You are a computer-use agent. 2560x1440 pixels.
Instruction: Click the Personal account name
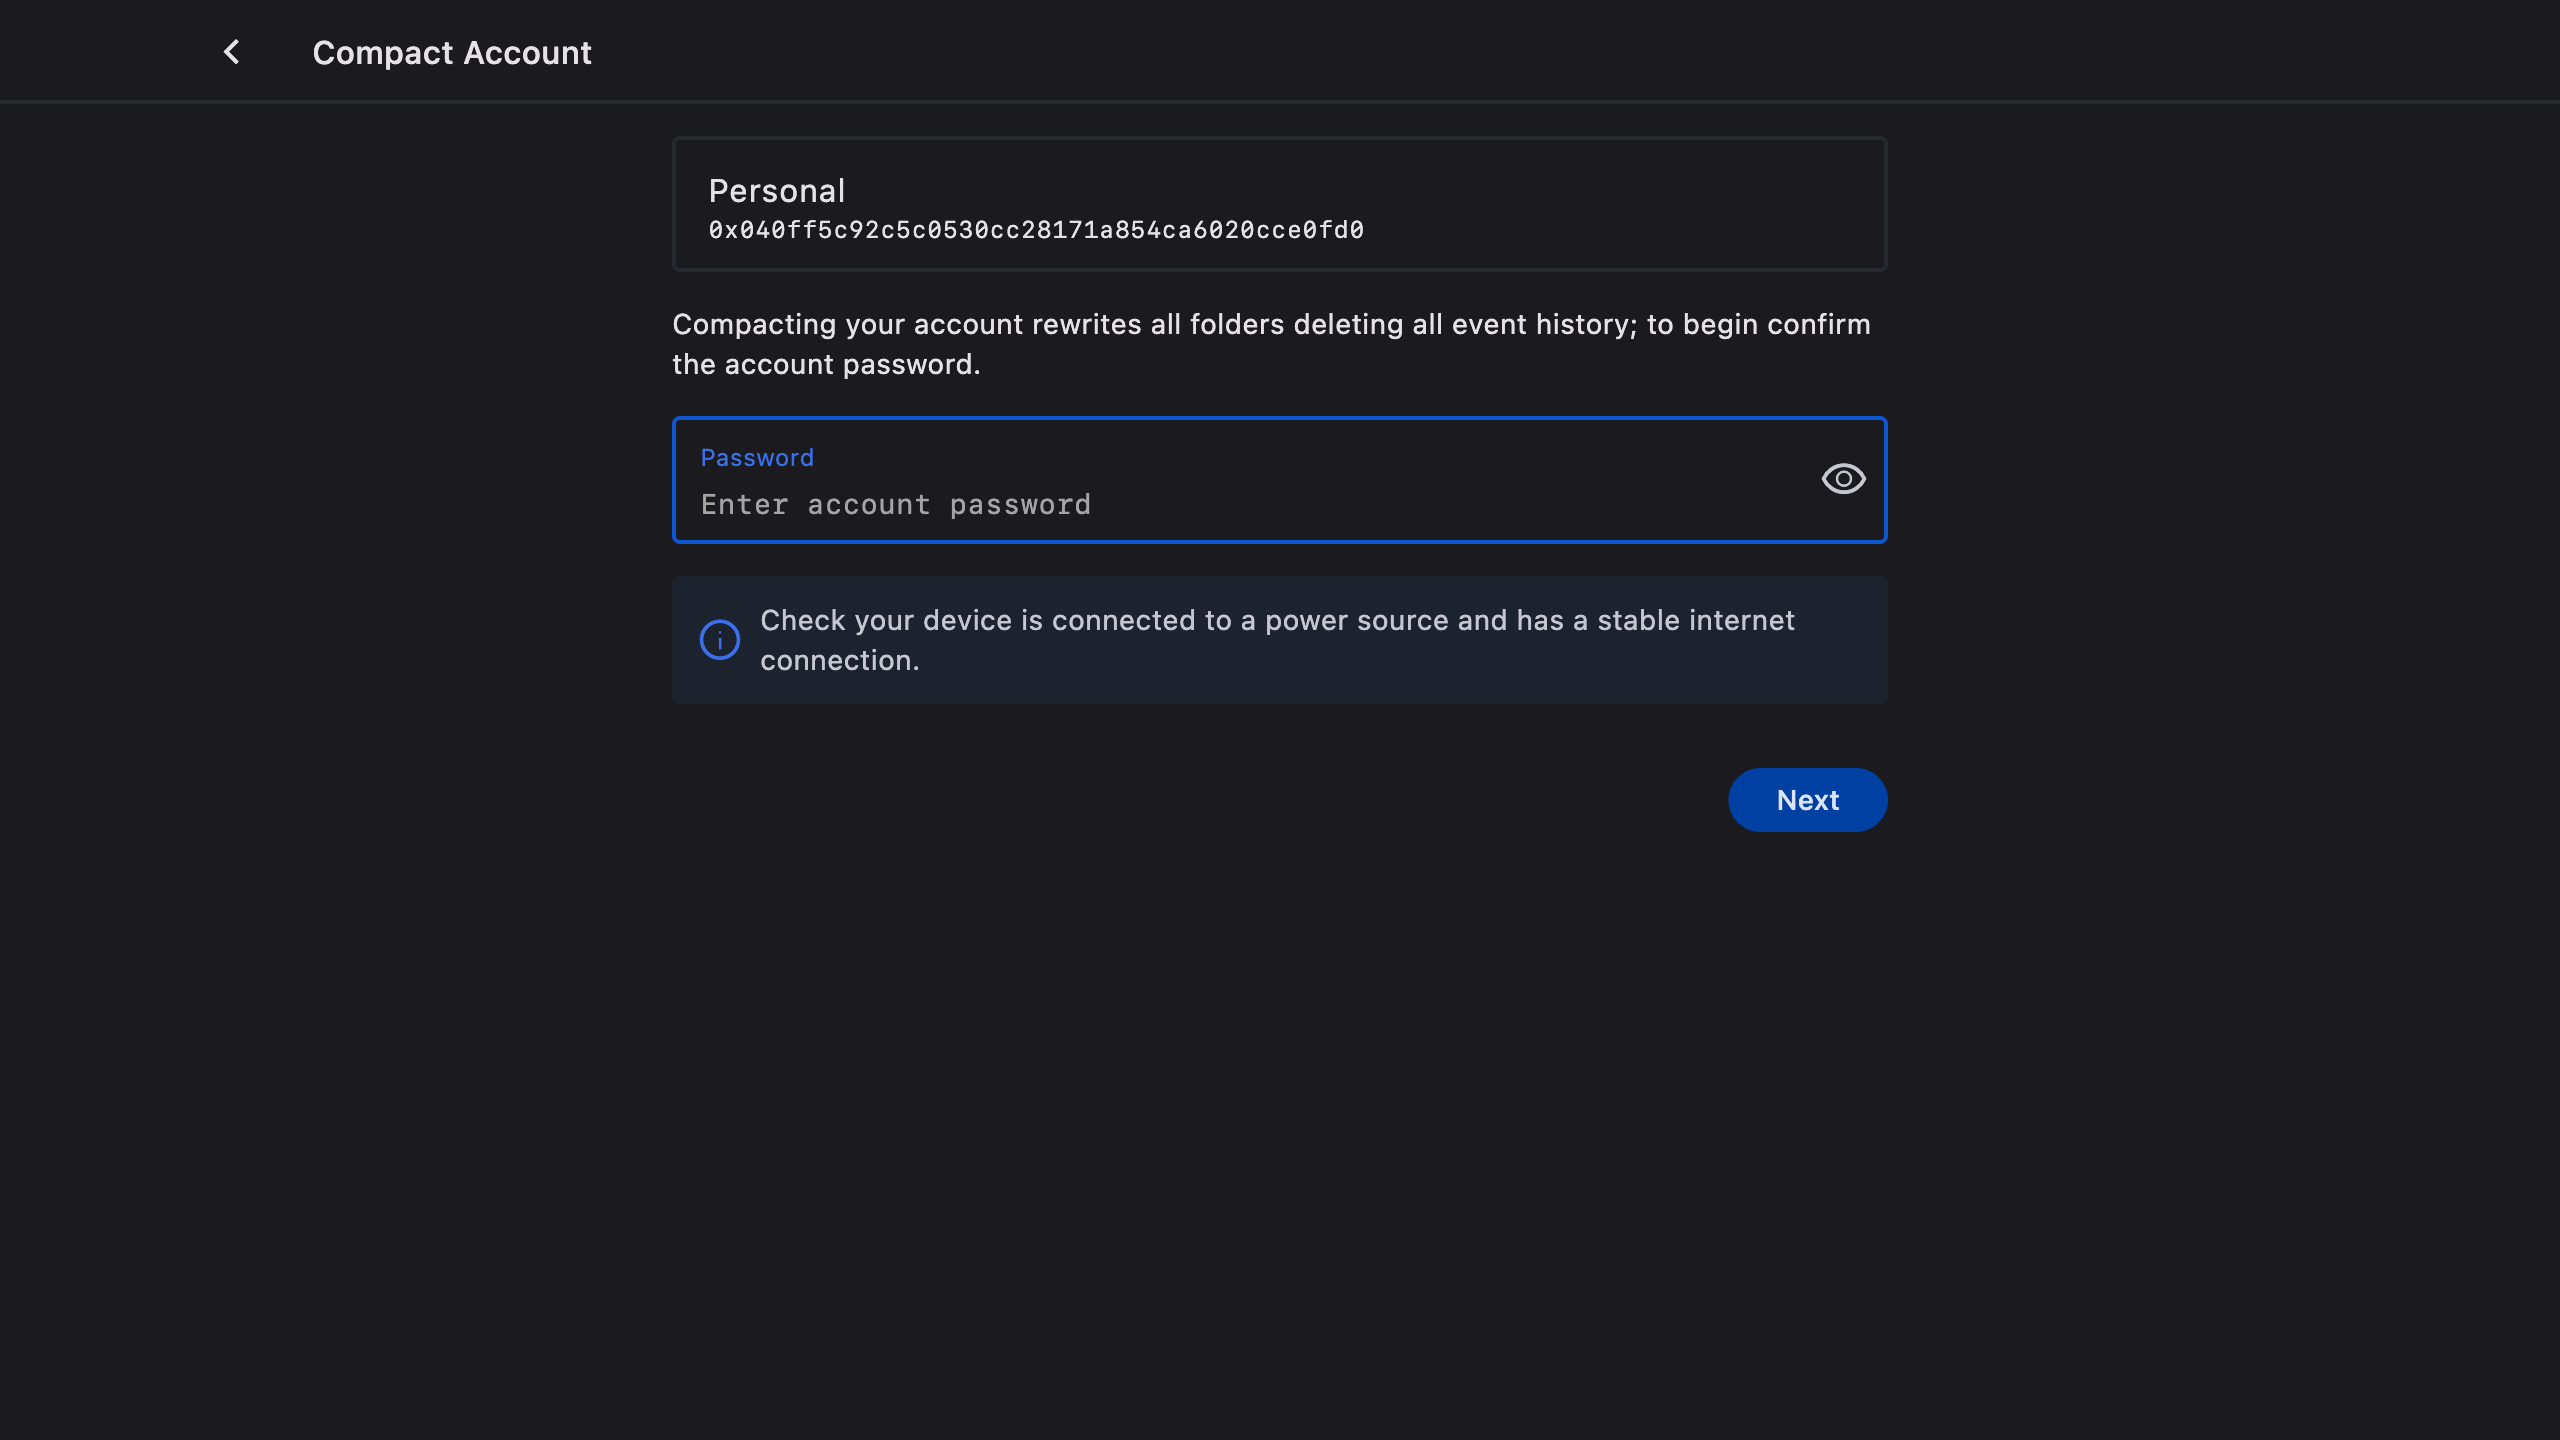pos(777,191)
